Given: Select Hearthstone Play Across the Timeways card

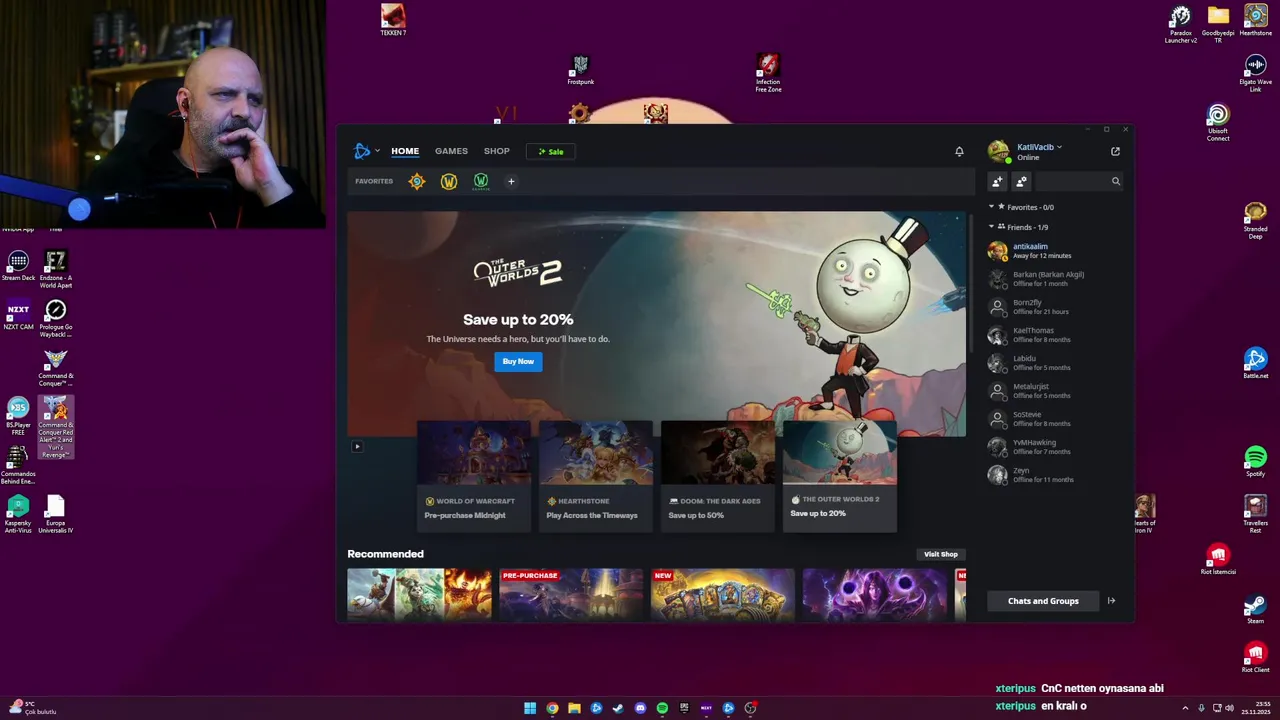Looking at the screenshot, I should tap(596, 476).
